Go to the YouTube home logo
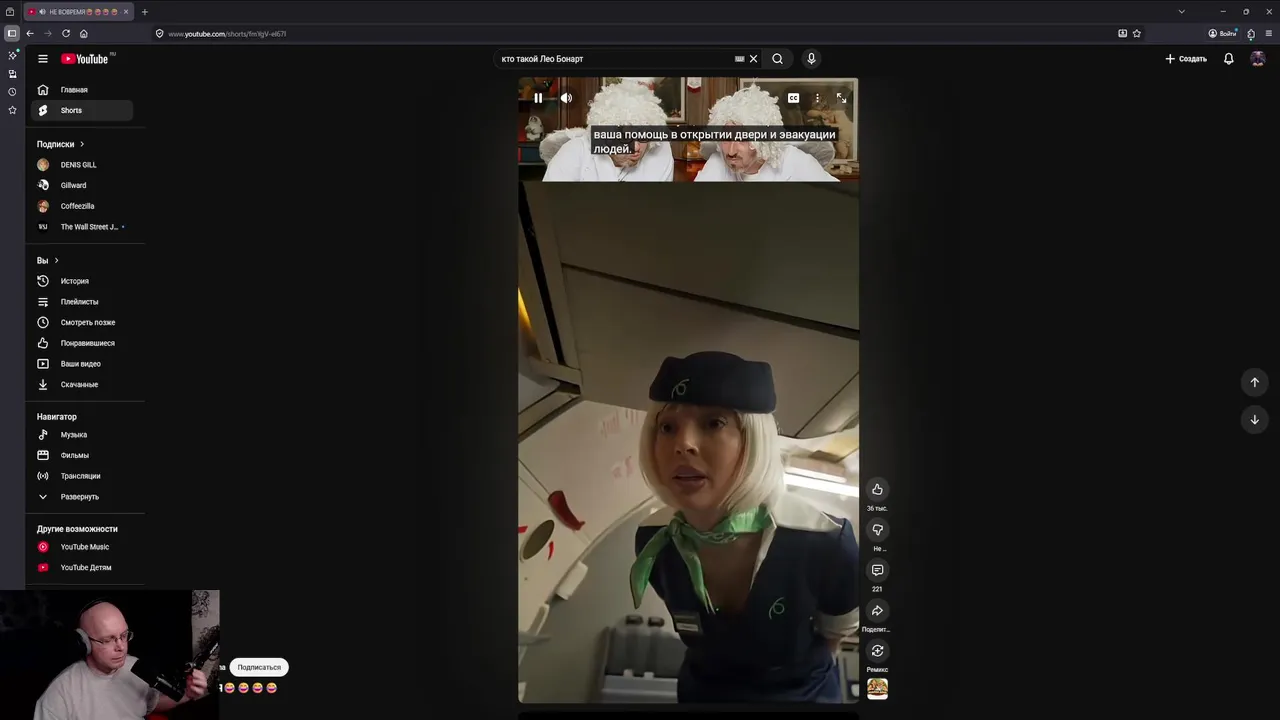Viewport: 1280px width, 720px height. pyautogui.click(x=87, y=59)
